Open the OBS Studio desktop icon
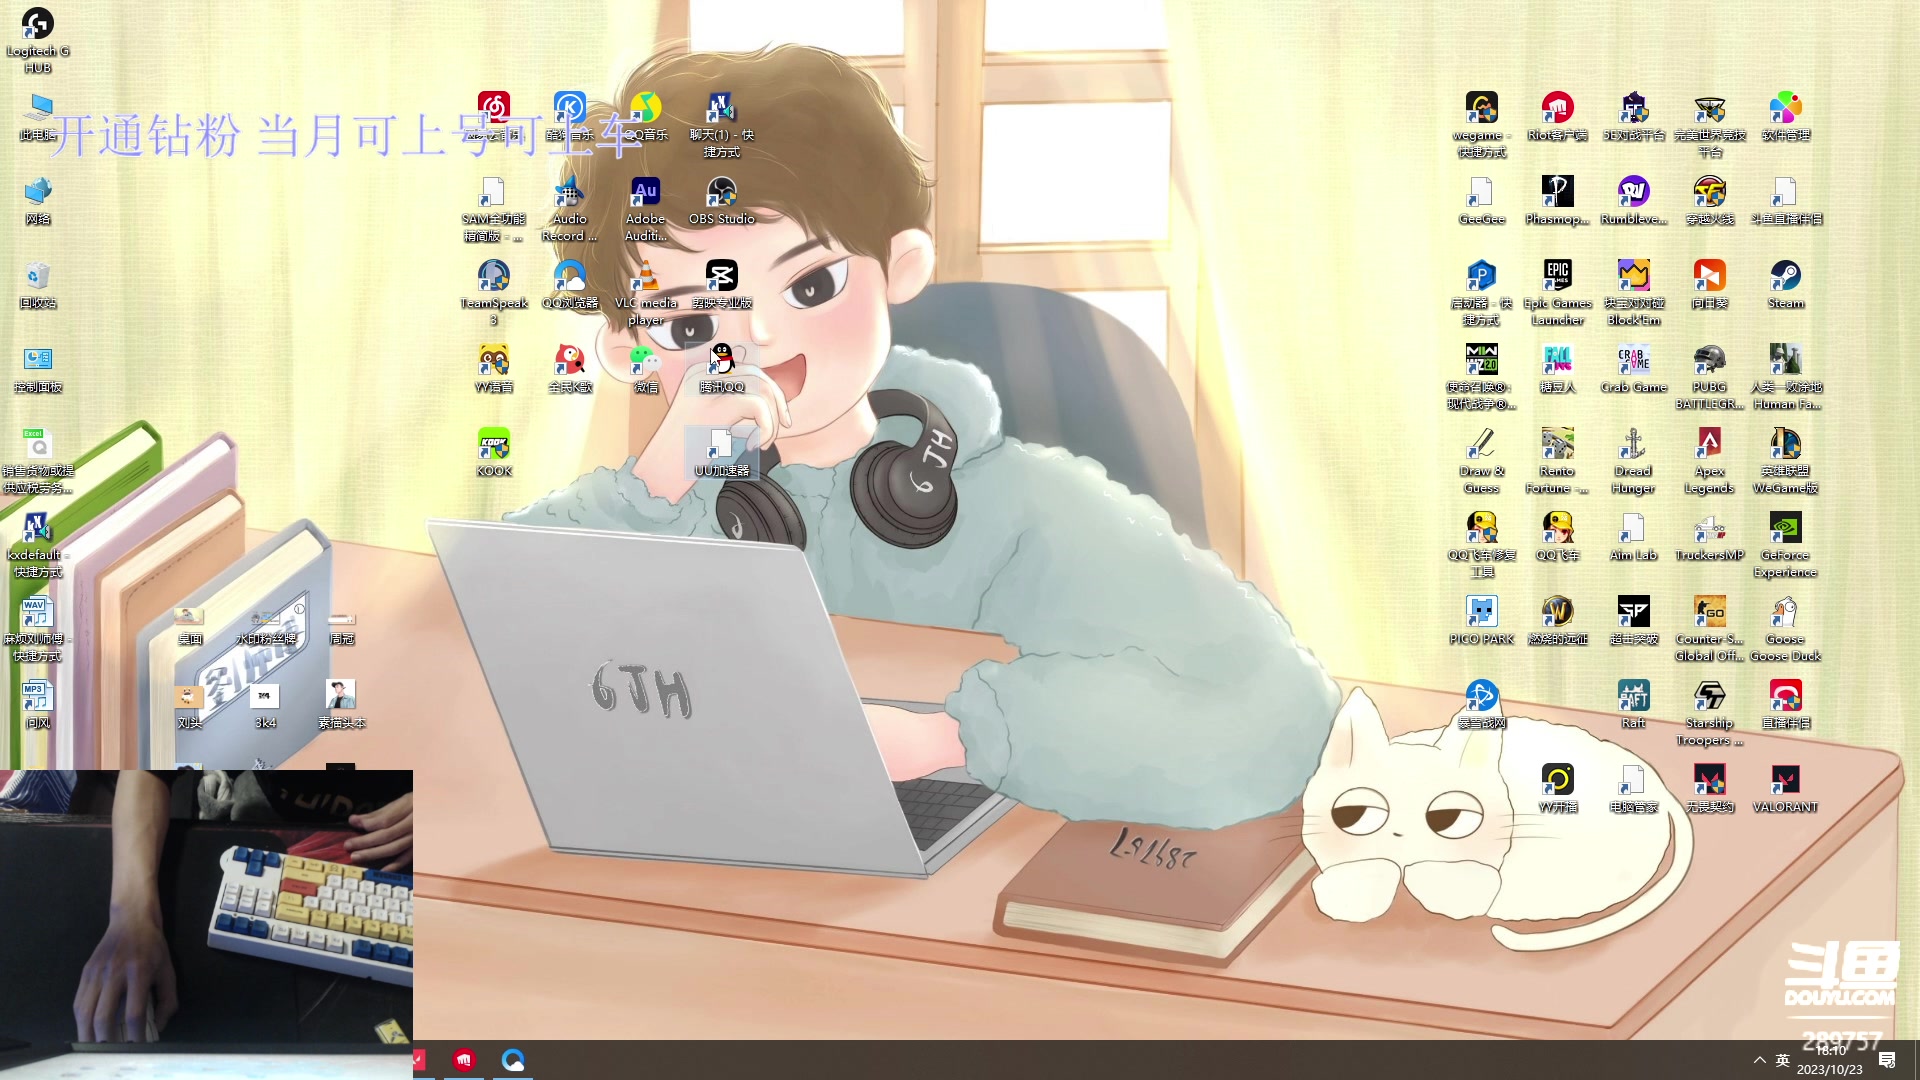 (x=721, y=193)
